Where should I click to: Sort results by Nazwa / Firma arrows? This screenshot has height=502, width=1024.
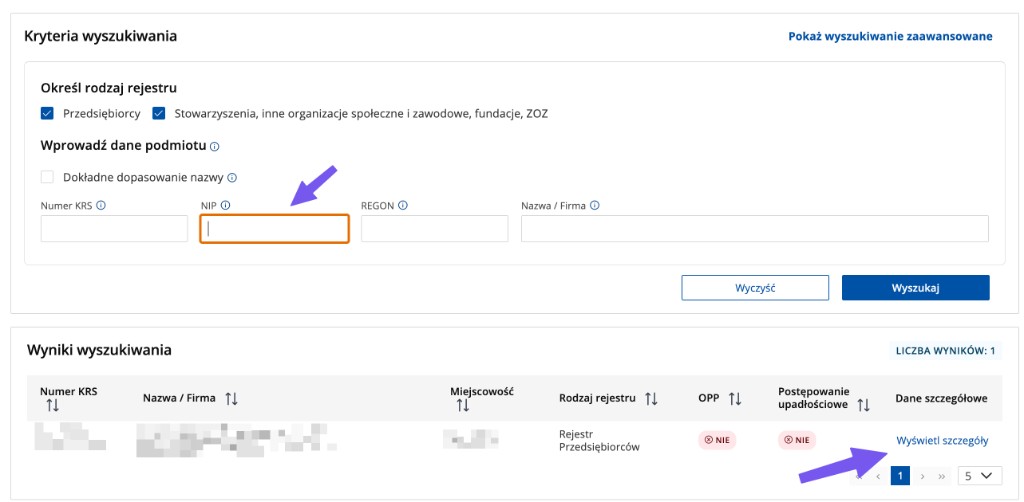[231, 398]
